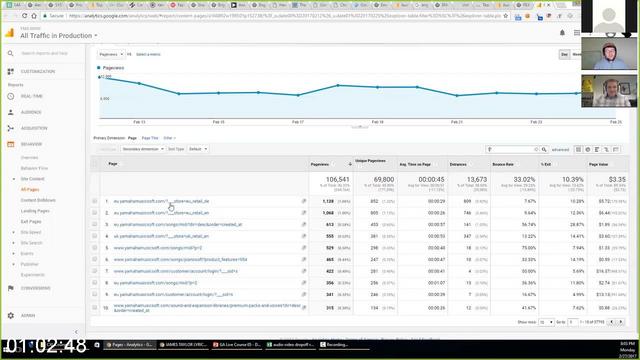Viewport: 640px width, 360px height.
Task: Select the Page Title primary dimension
Action: coord(150,138)
